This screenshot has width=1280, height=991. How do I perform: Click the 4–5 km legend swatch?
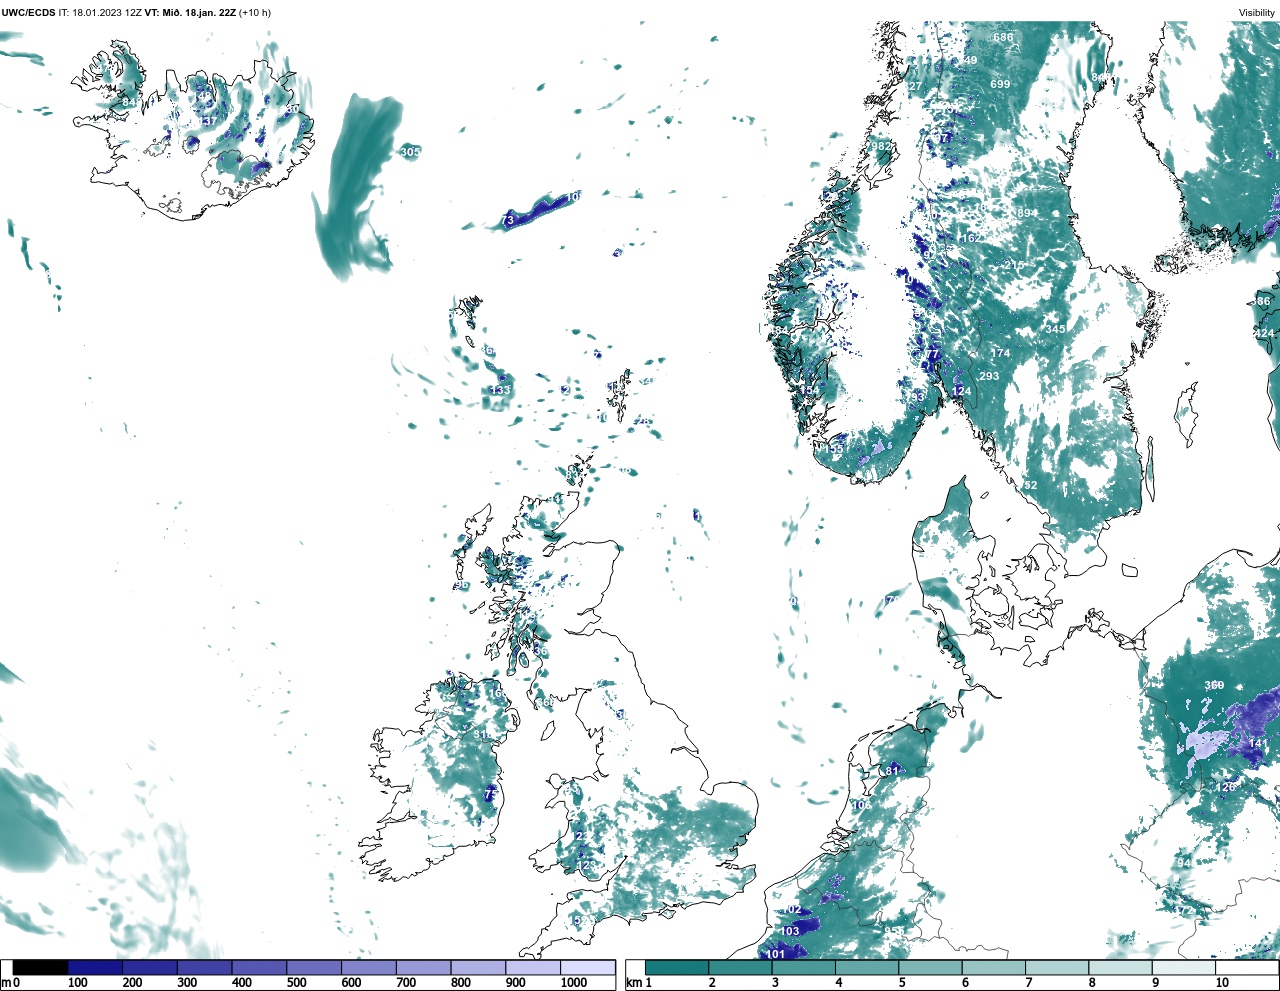[x=867, y=968]
